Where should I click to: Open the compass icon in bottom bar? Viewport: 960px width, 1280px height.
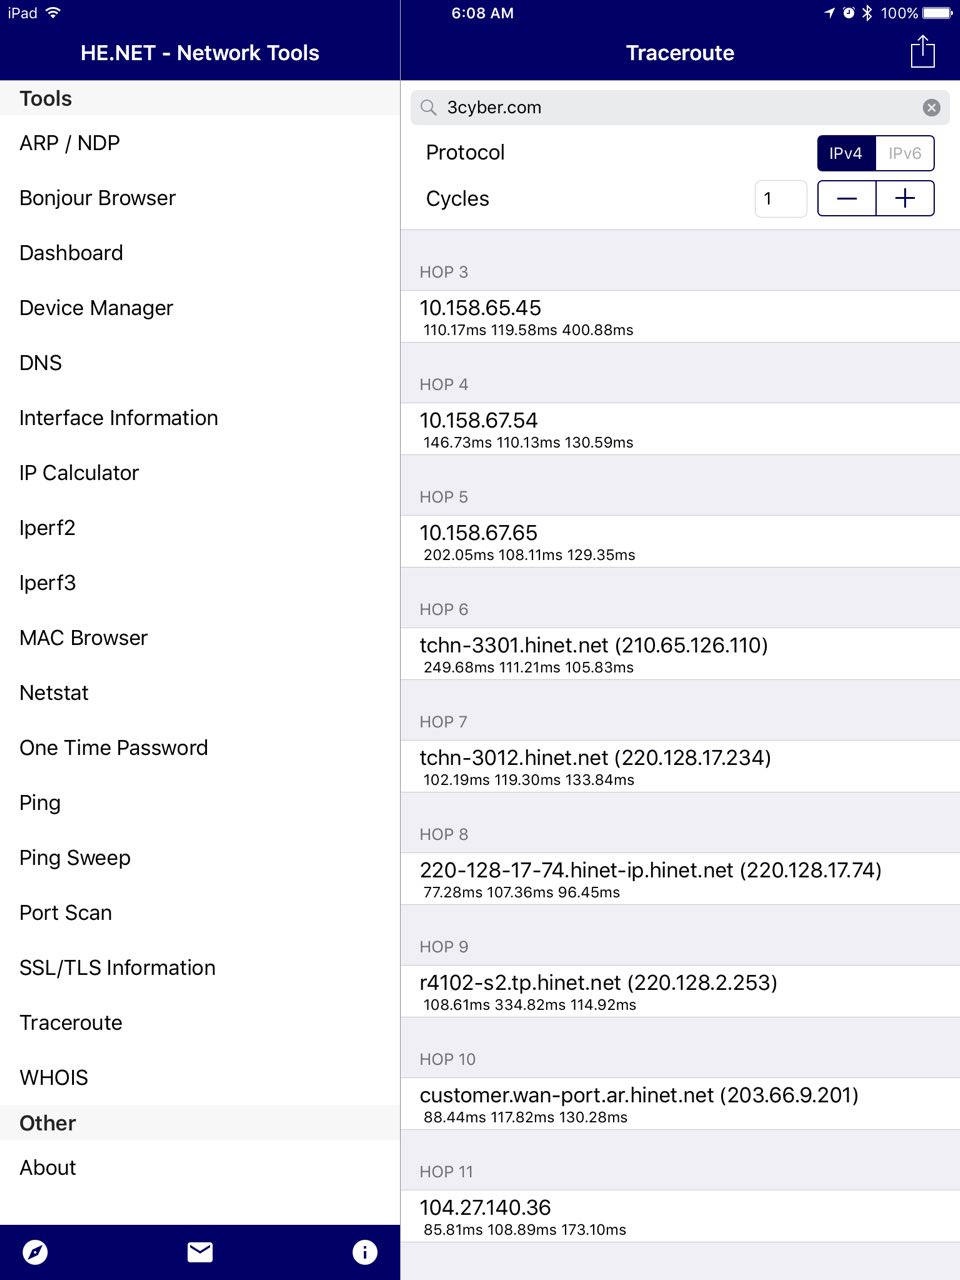tap(35, 1252)
